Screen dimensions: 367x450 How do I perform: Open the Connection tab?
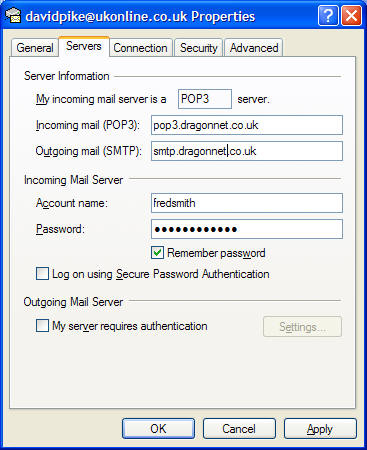140,48
